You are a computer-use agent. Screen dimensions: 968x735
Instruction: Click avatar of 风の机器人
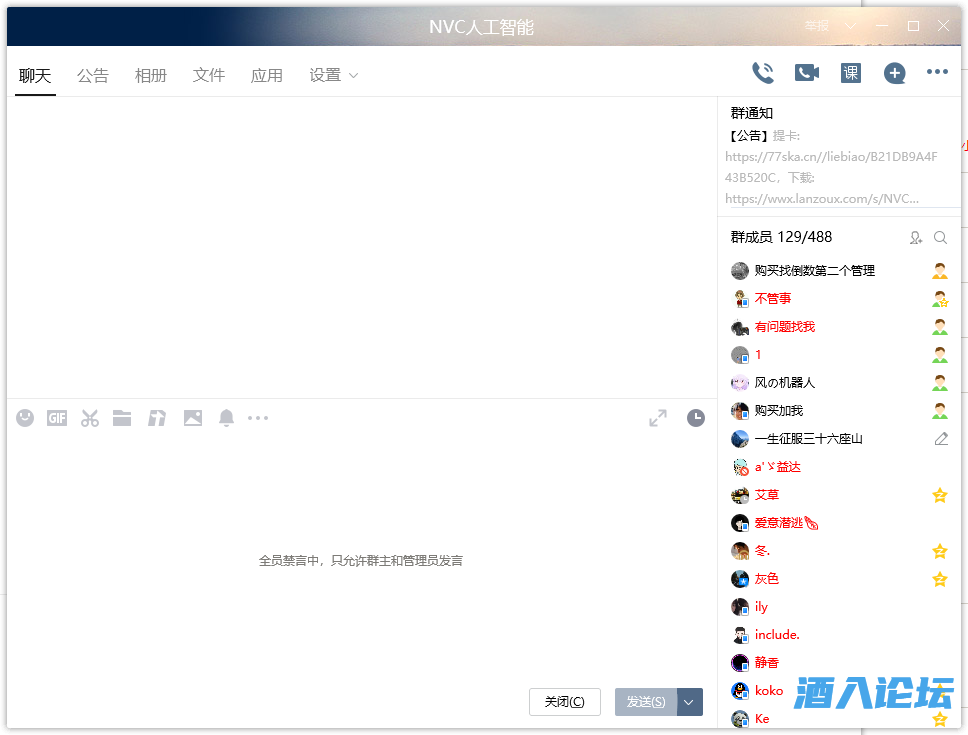(x=740, y=383)
